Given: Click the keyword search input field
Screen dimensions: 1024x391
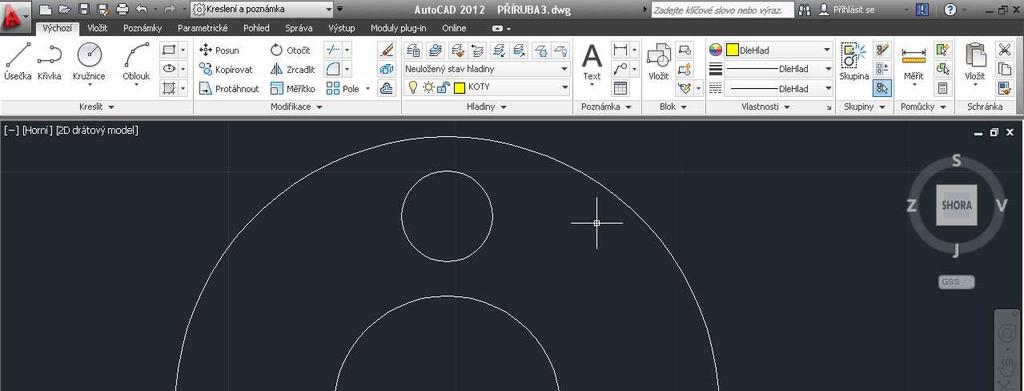Looking at the screenshot, I should [722, 10].
